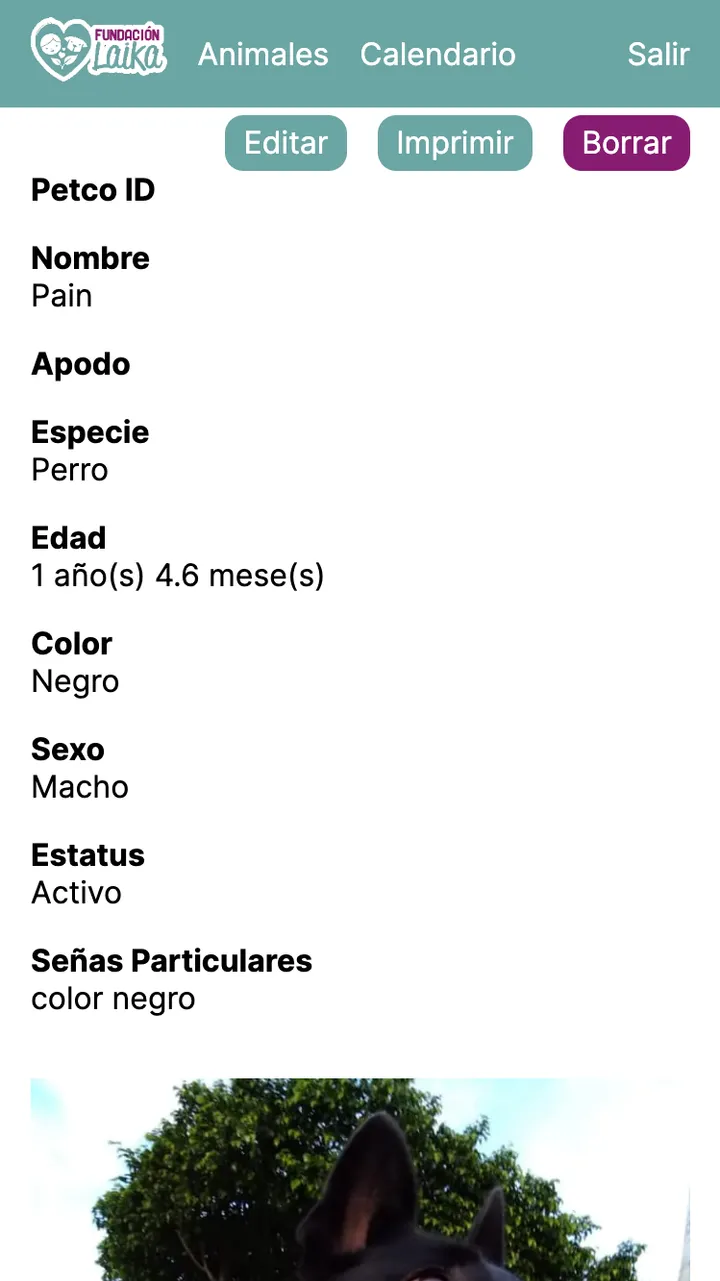
Task: Click the Señas Particulares heading
Action: click(172, 961)
